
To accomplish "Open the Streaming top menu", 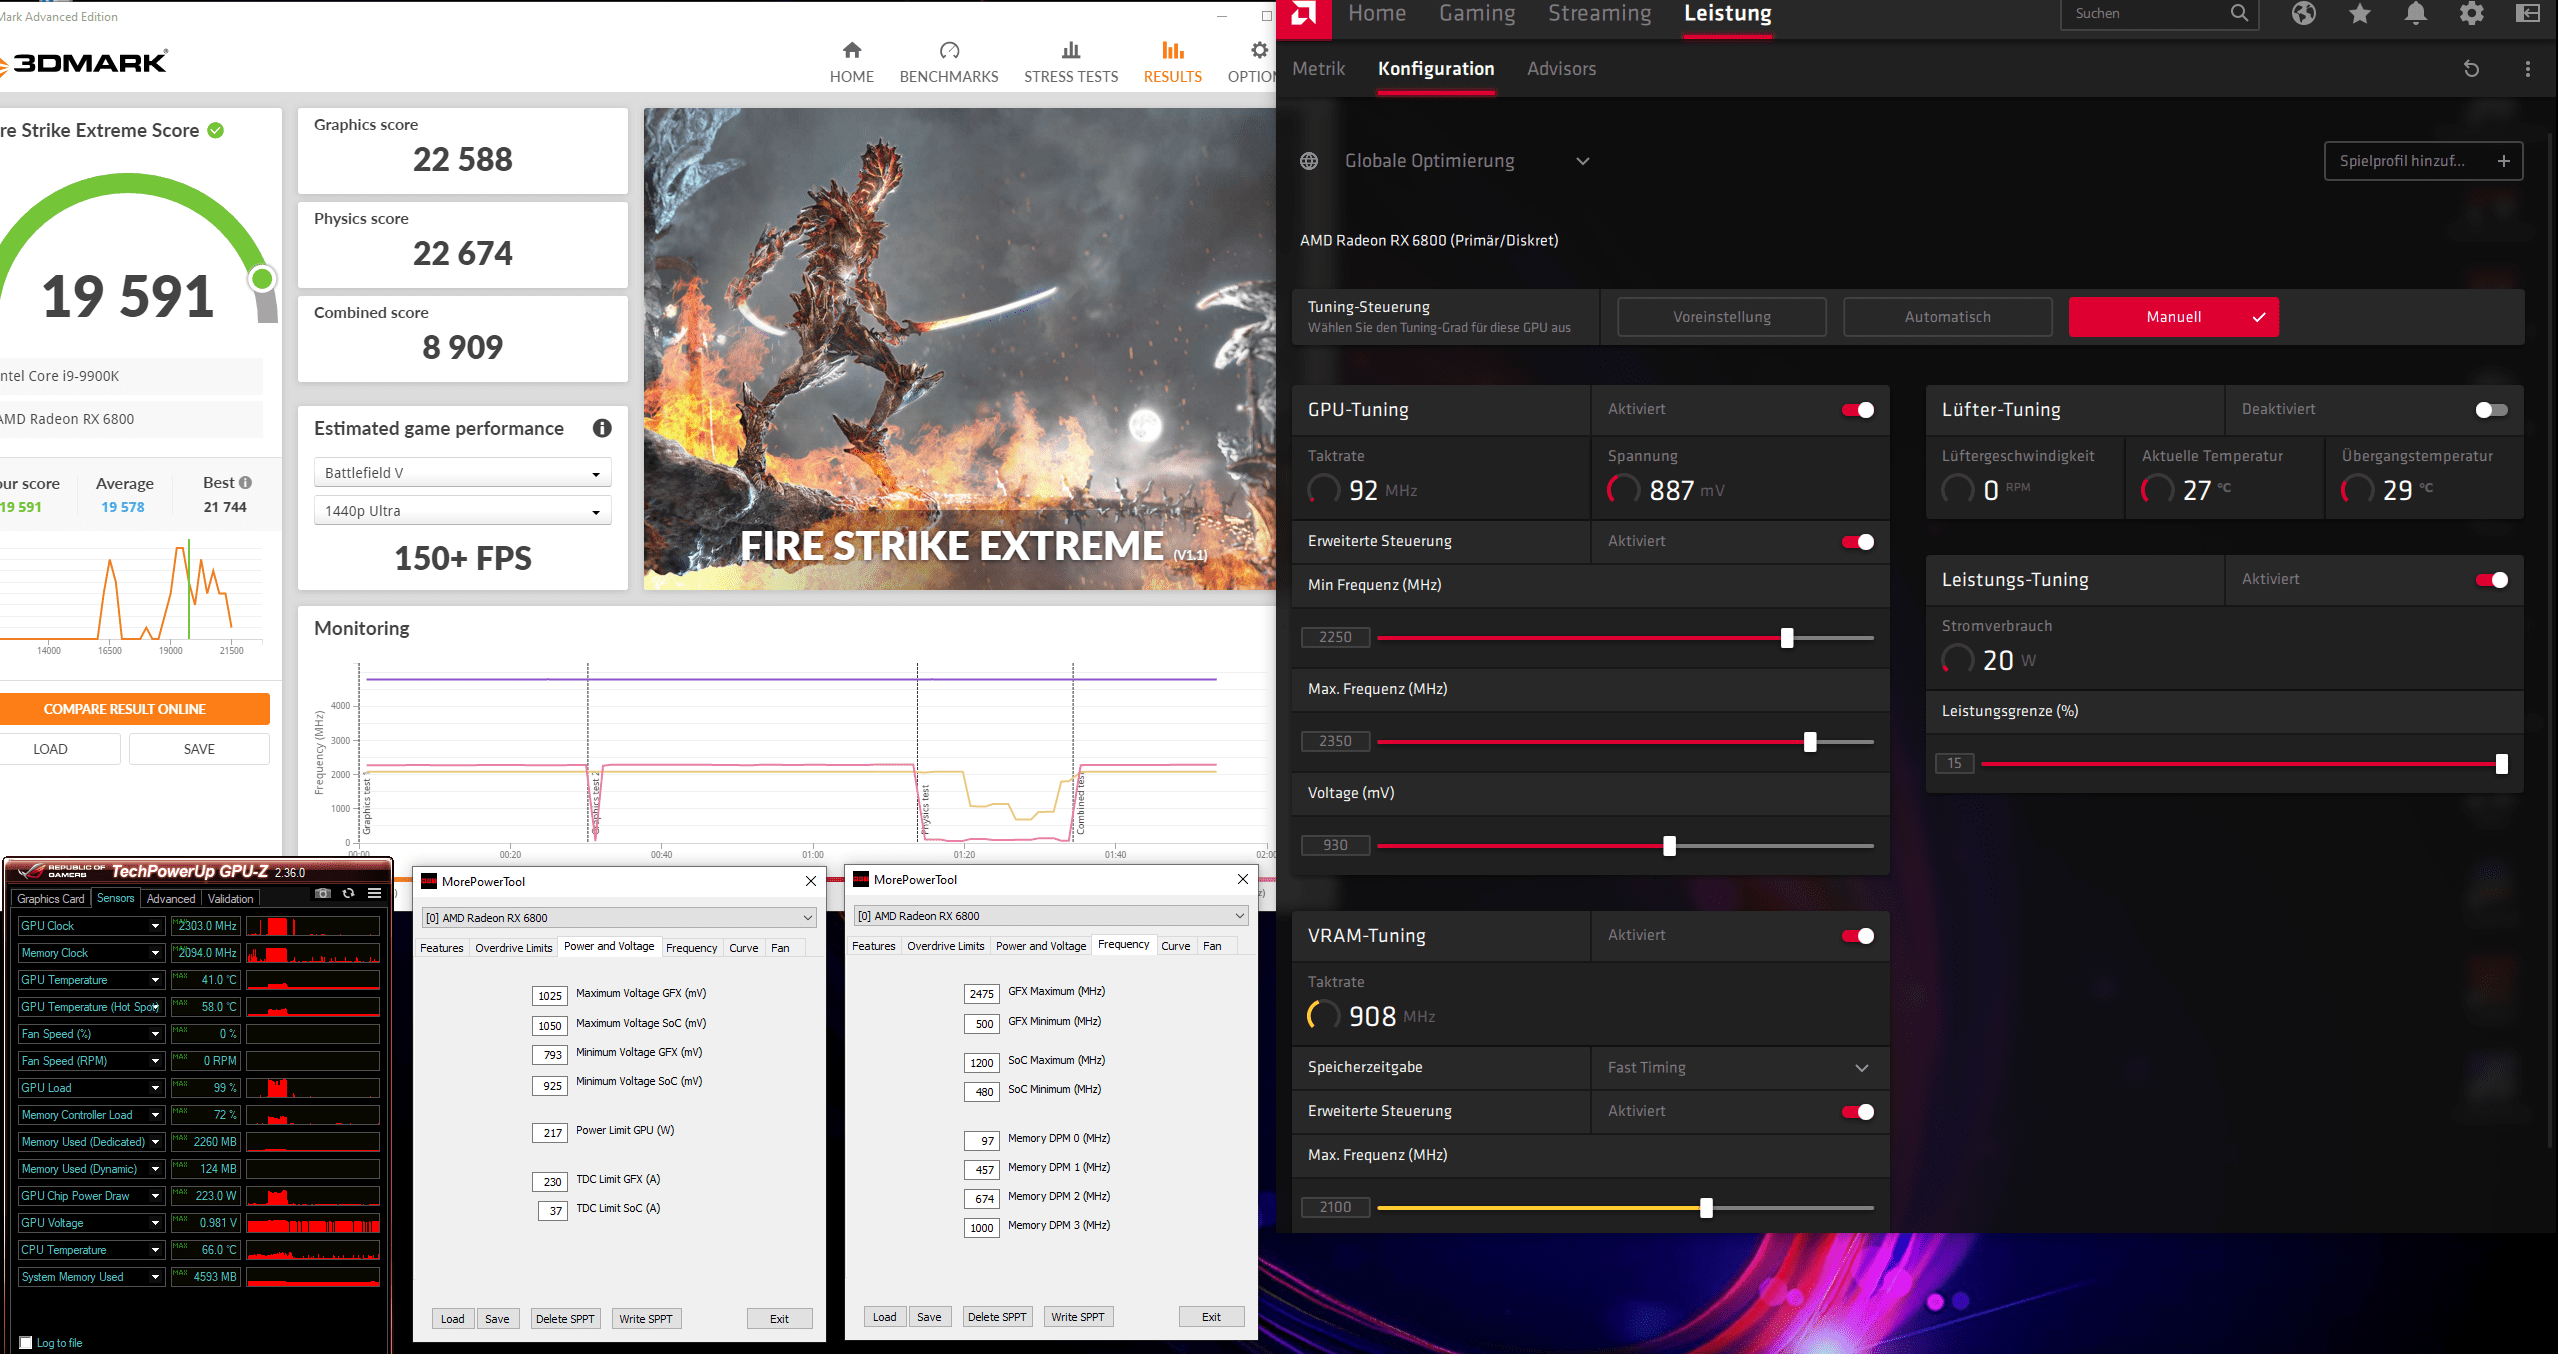I will point(1599,13).
